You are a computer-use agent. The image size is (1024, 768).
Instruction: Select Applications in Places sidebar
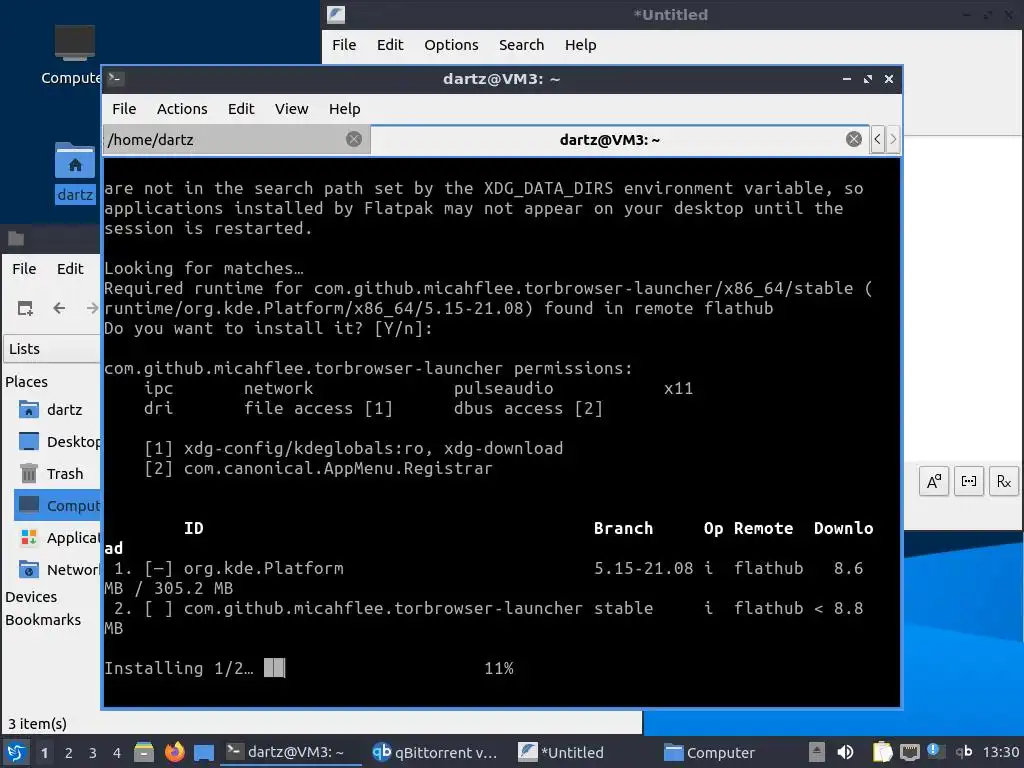pos(57,538)
